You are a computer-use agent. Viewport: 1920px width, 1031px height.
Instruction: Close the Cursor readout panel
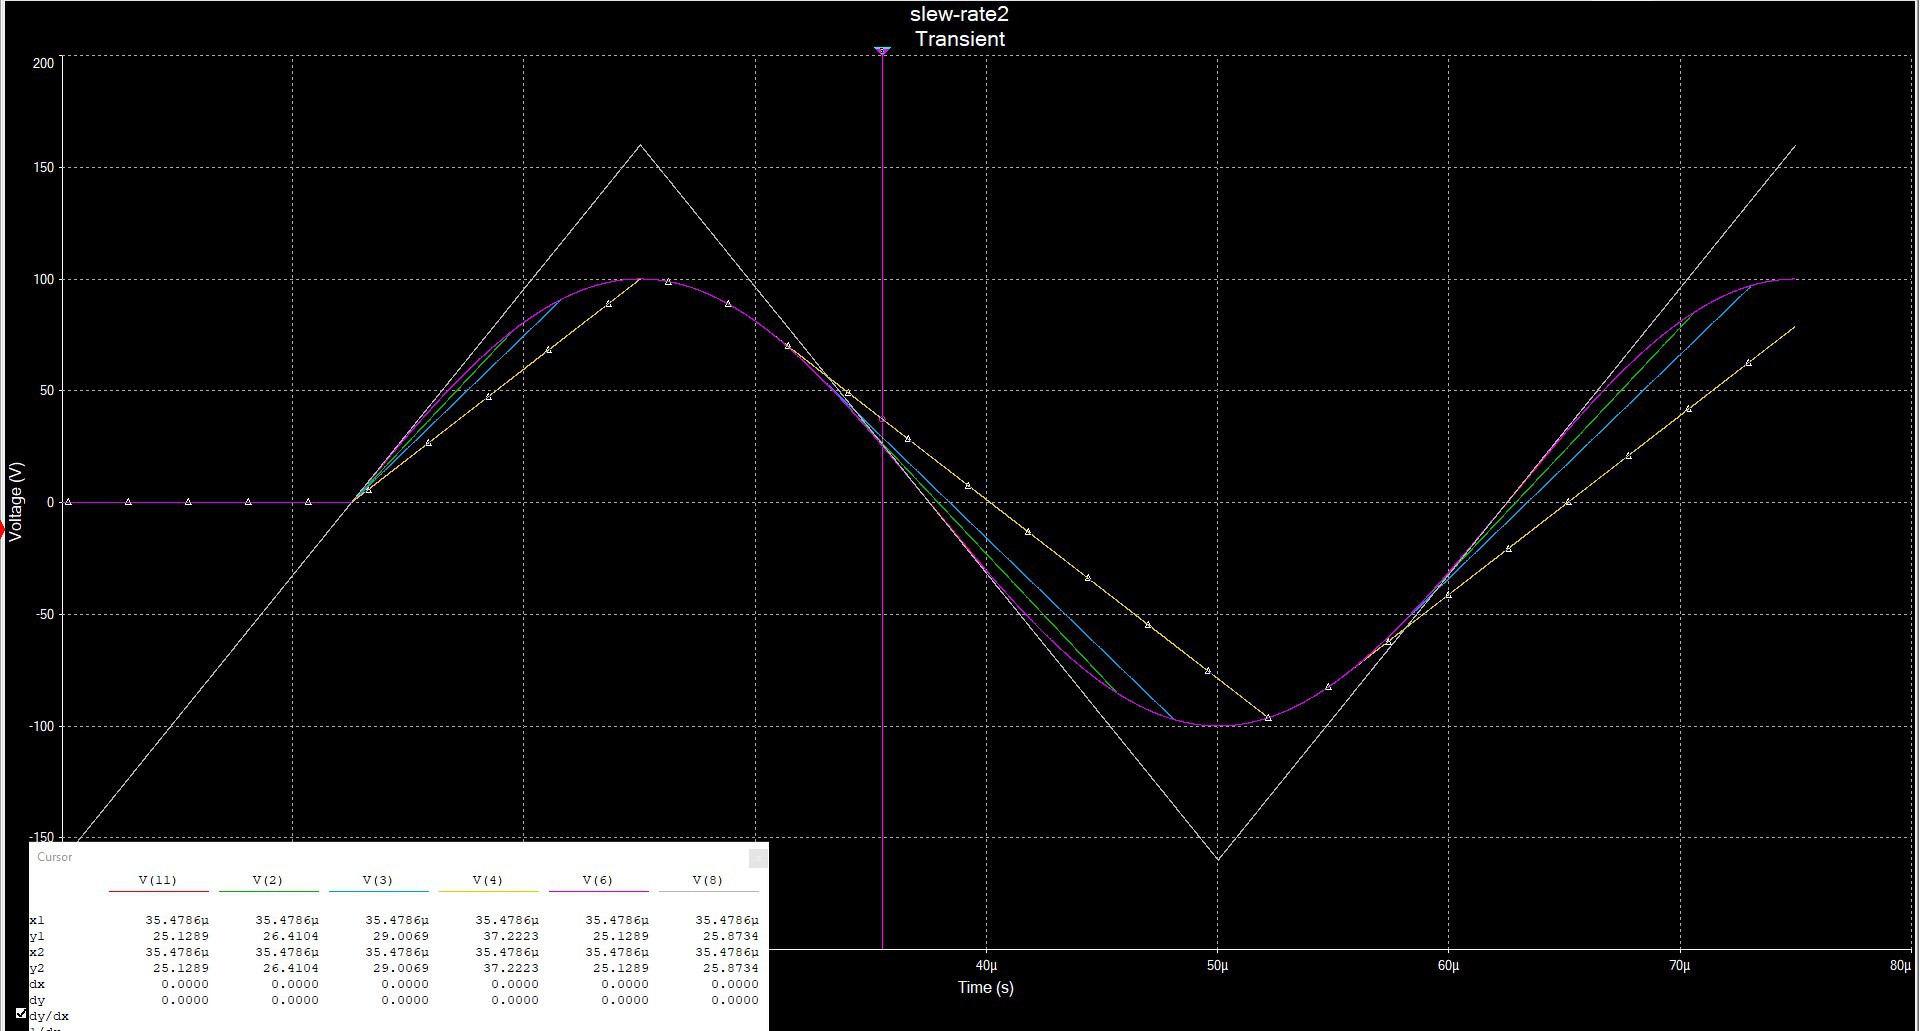pos(758,857)
